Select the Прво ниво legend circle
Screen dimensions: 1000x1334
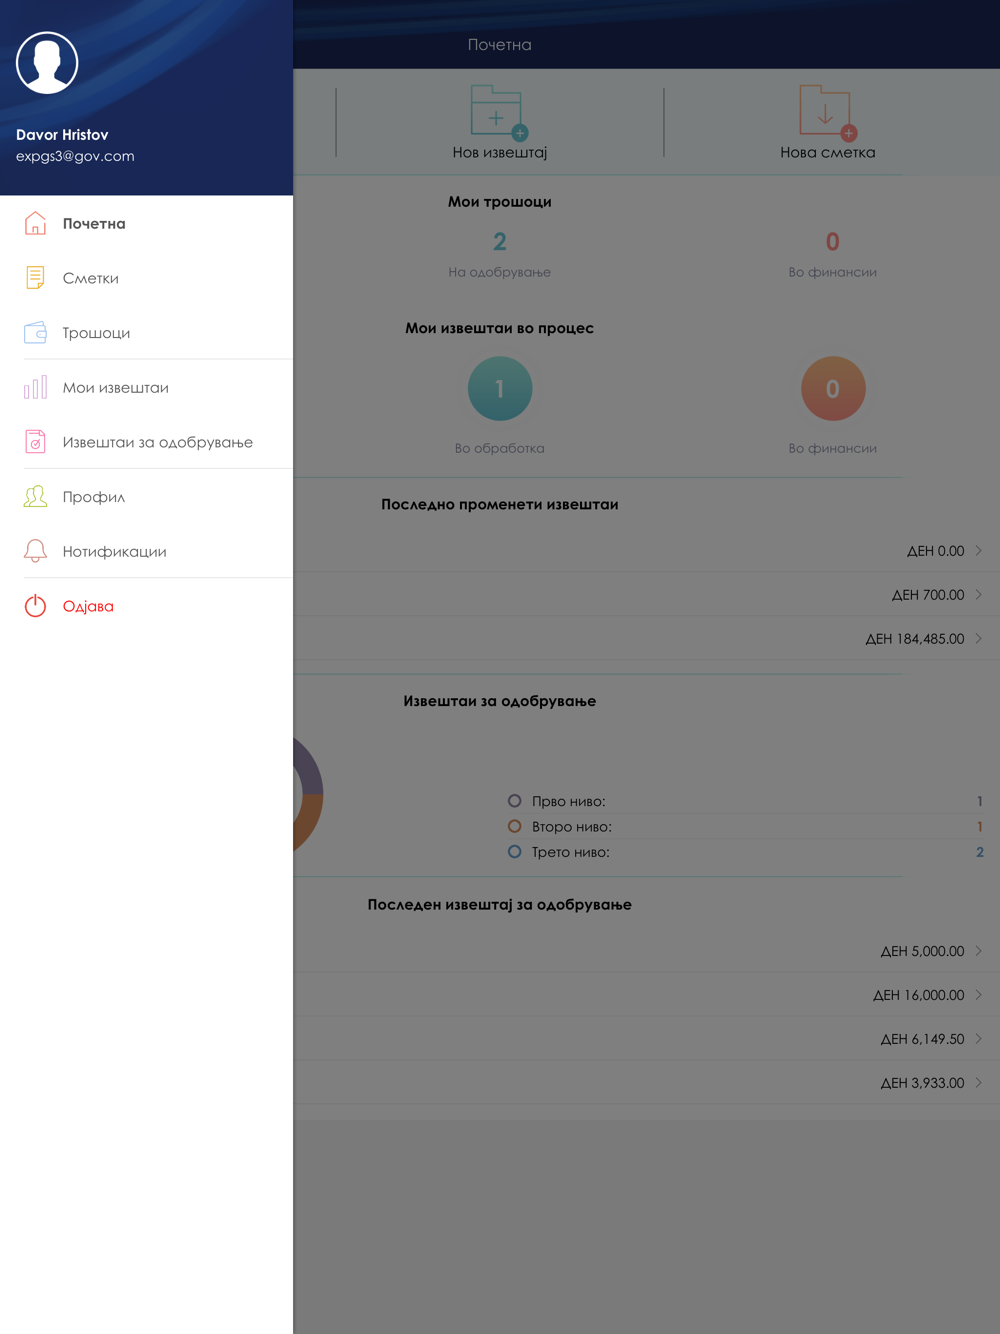coord(514,801)
